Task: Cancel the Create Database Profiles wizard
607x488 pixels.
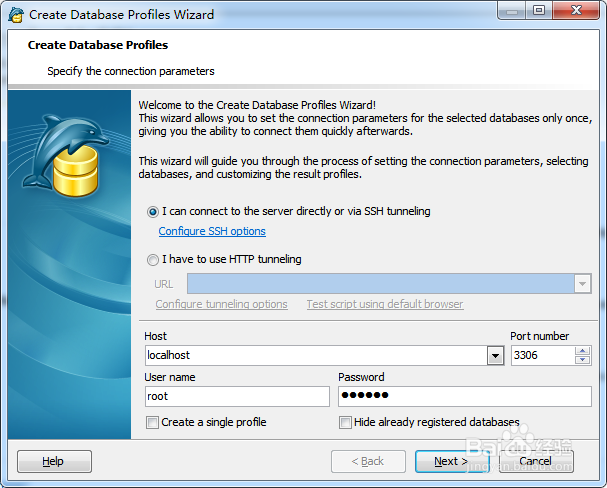Action: click(536, 461)
